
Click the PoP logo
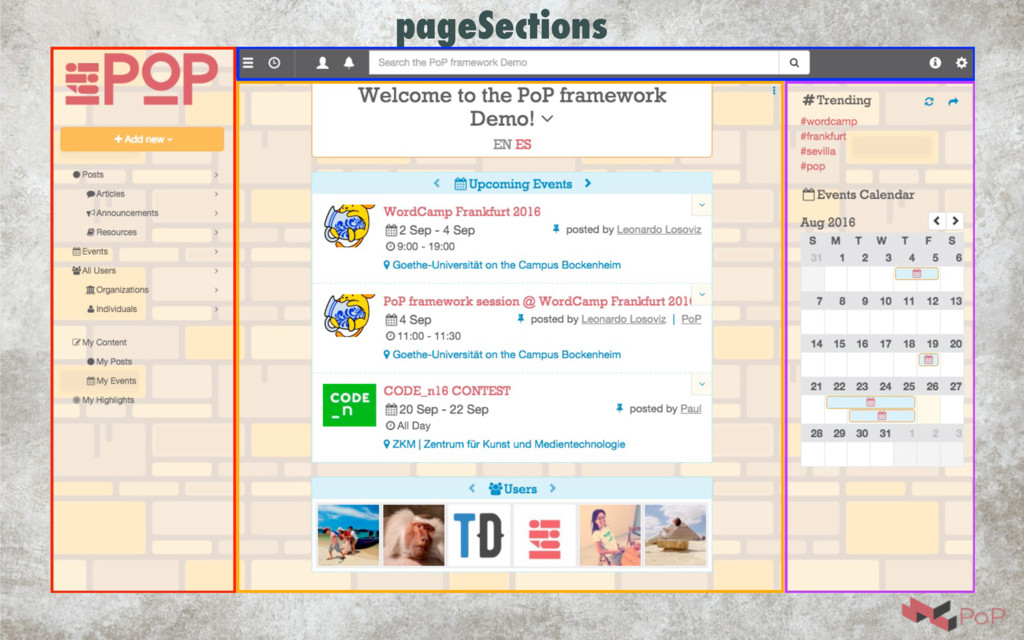(142, 78)
